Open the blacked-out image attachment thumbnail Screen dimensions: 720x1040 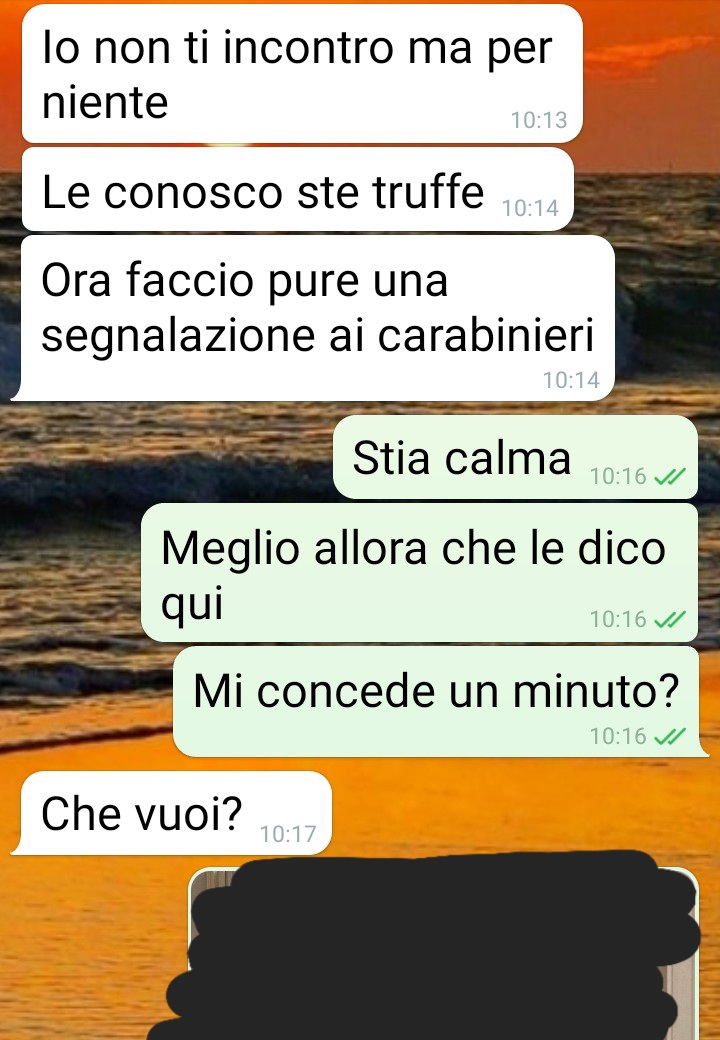click(443, 954)
